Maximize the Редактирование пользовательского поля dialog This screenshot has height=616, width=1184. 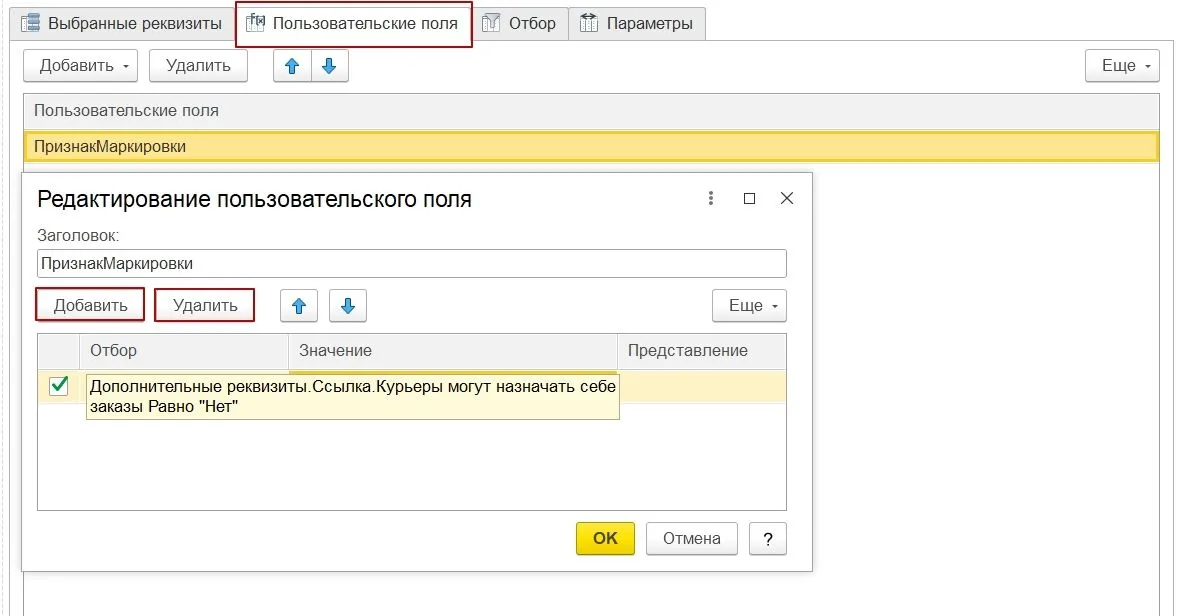749,198
